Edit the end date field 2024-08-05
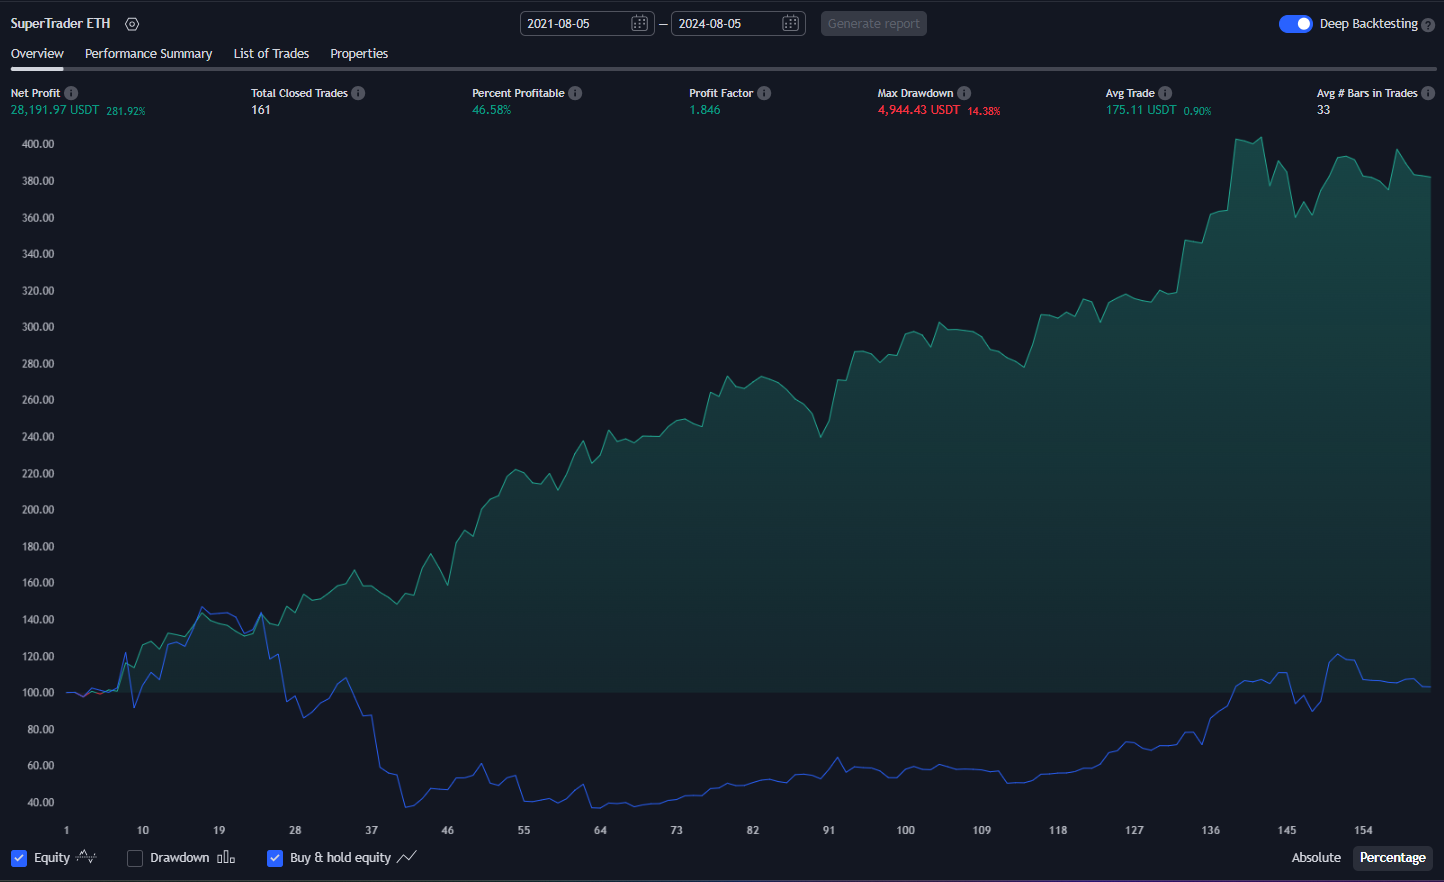 pyautogui.click(x=738, y=23)
